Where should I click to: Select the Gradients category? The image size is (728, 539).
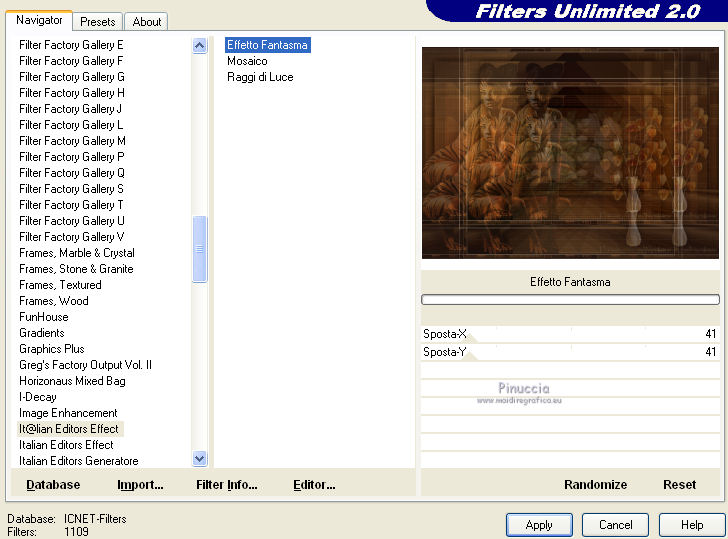click(x=41, y=333)
